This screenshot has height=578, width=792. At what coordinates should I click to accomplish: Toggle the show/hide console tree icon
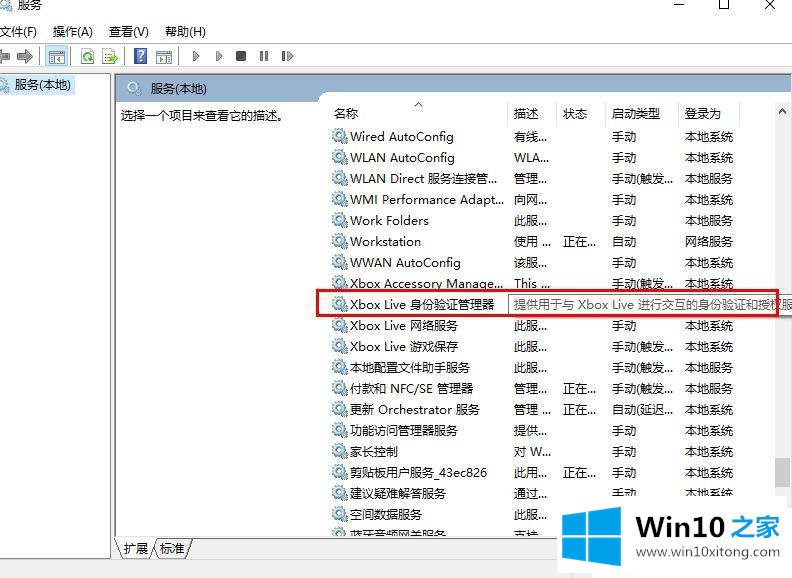[x=57, y=56]
